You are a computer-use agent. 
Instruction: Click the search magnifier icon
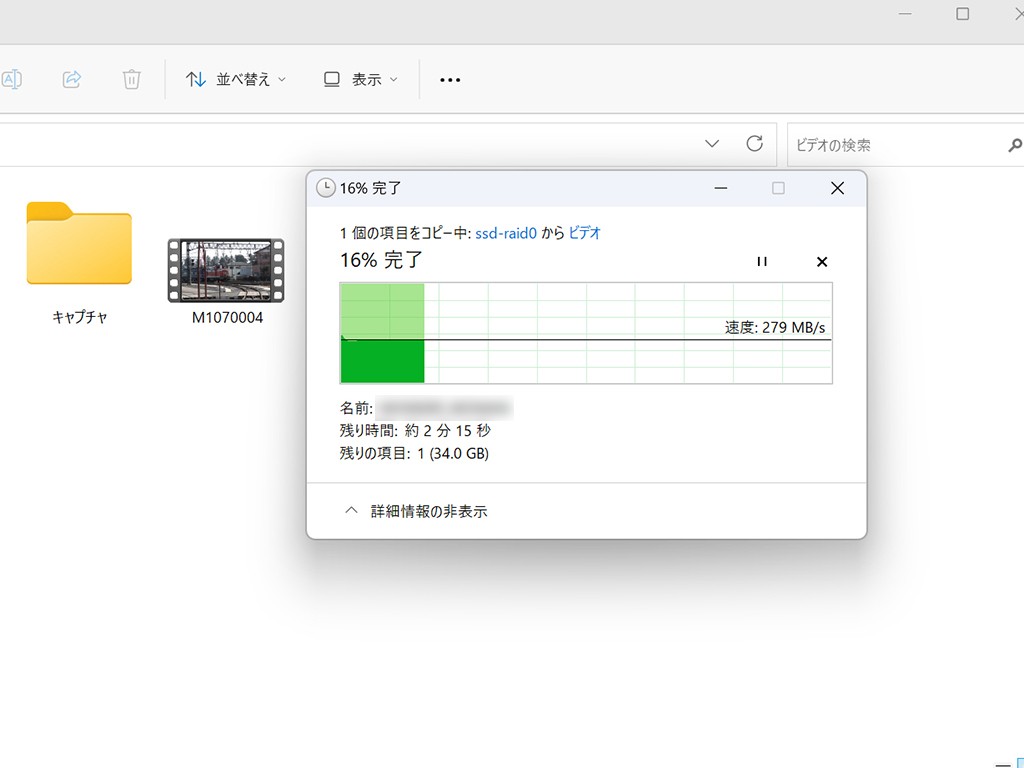pos(1015,145)
